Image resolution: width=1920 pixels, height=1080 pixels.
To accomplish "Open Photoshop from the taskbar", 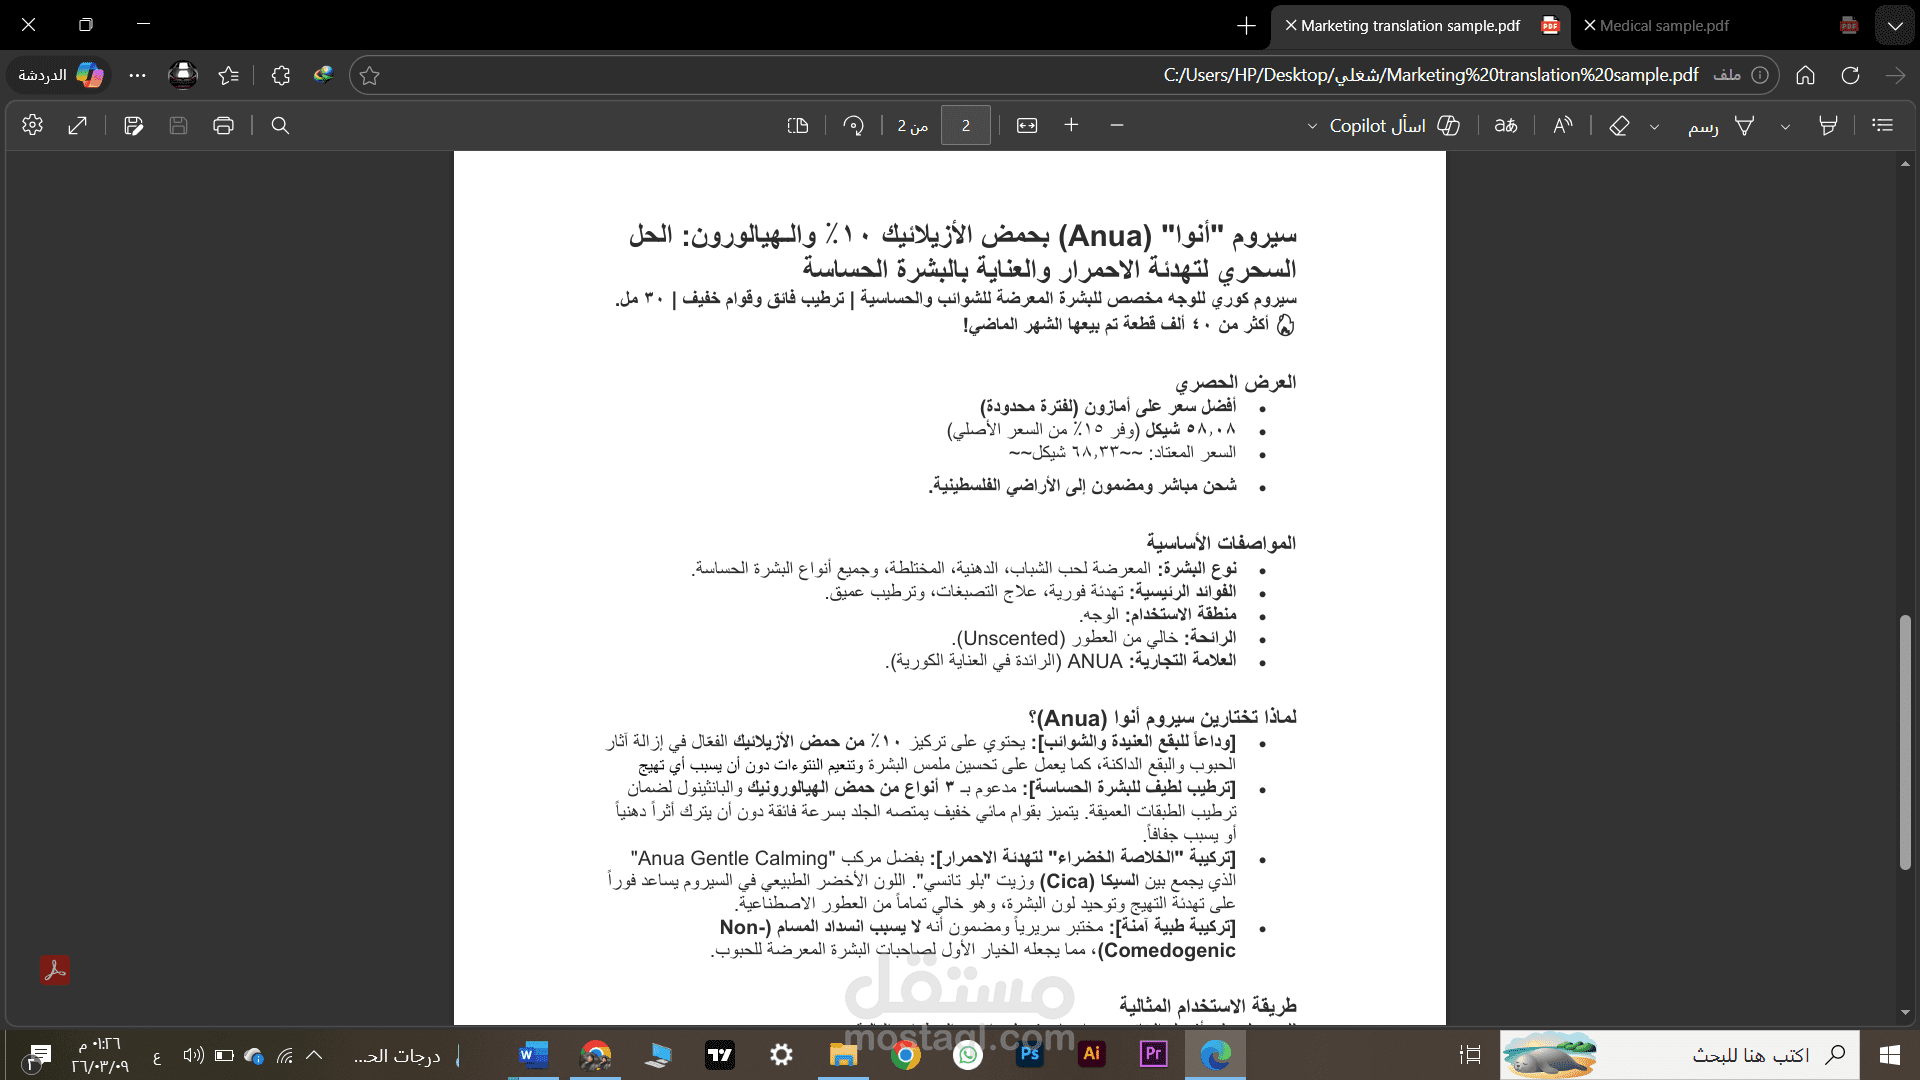I will pos(1029,1054).
